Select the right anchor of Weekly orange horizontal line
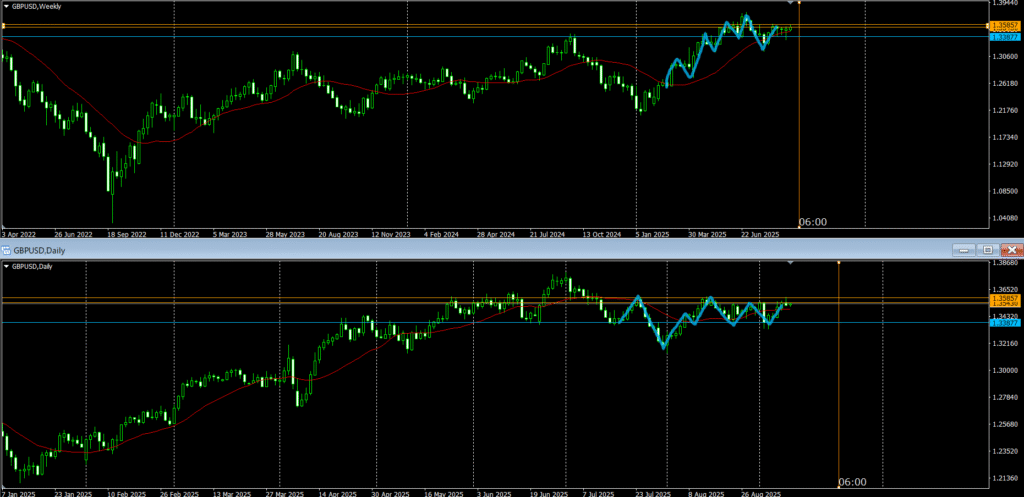 pos(986,25)
